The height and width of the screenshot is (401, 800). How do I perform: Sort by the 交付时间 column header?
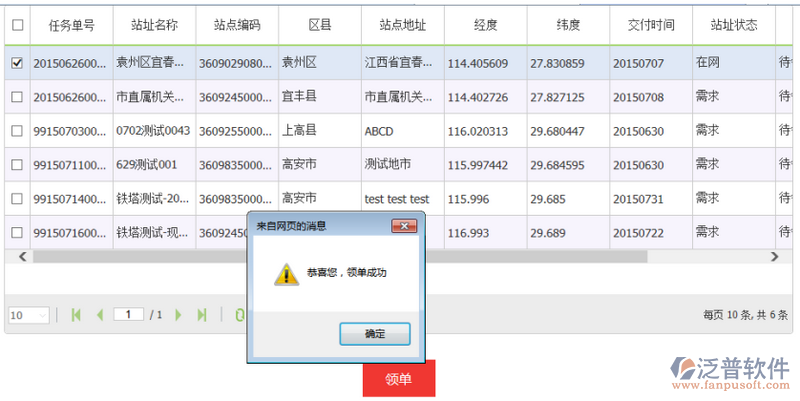650,24
